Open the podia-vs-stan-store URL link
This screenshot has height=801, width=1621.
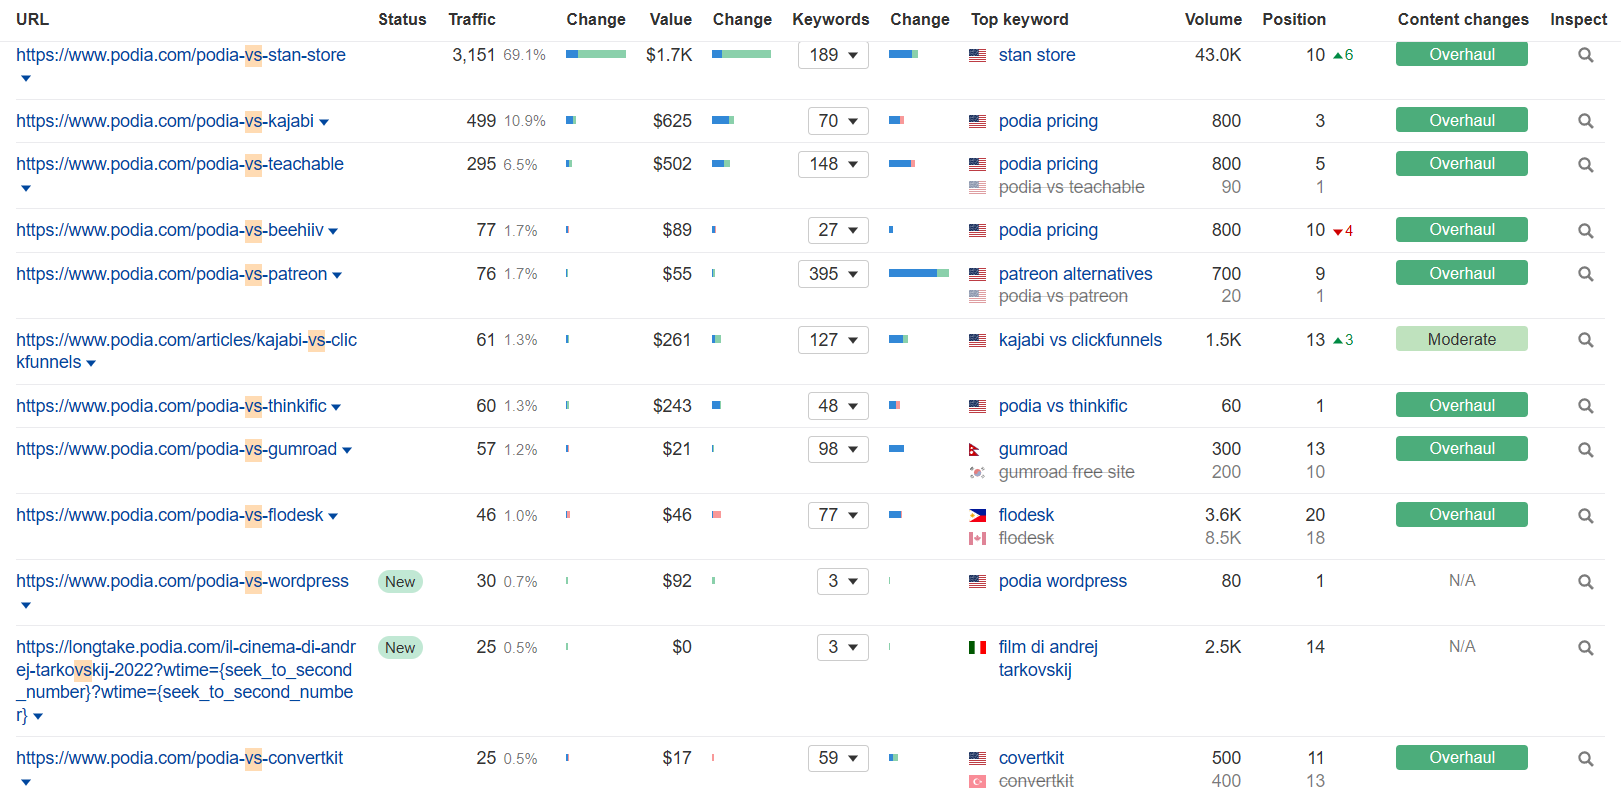coord(181,55)
